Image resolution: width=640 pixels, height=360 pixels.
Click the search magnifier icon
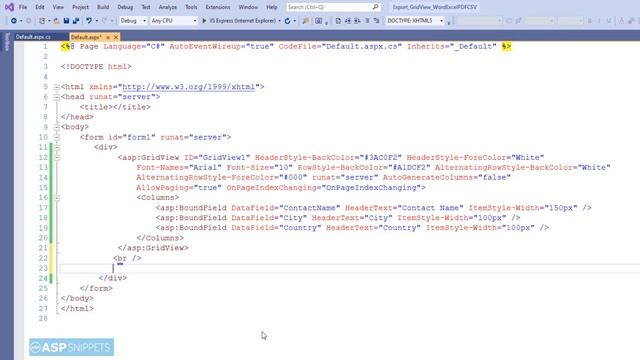[x=375, y=7]
